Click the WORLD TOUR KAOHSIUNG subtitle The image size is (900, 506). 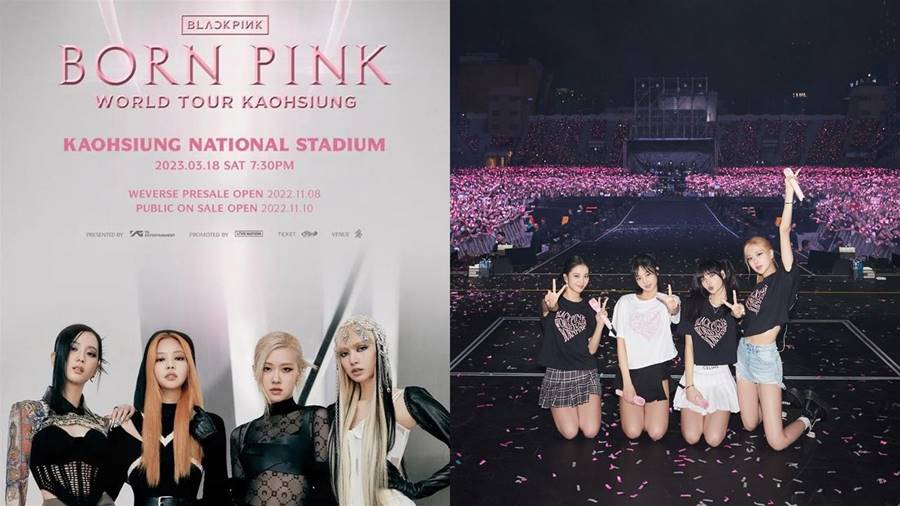(x=226, y=102)
